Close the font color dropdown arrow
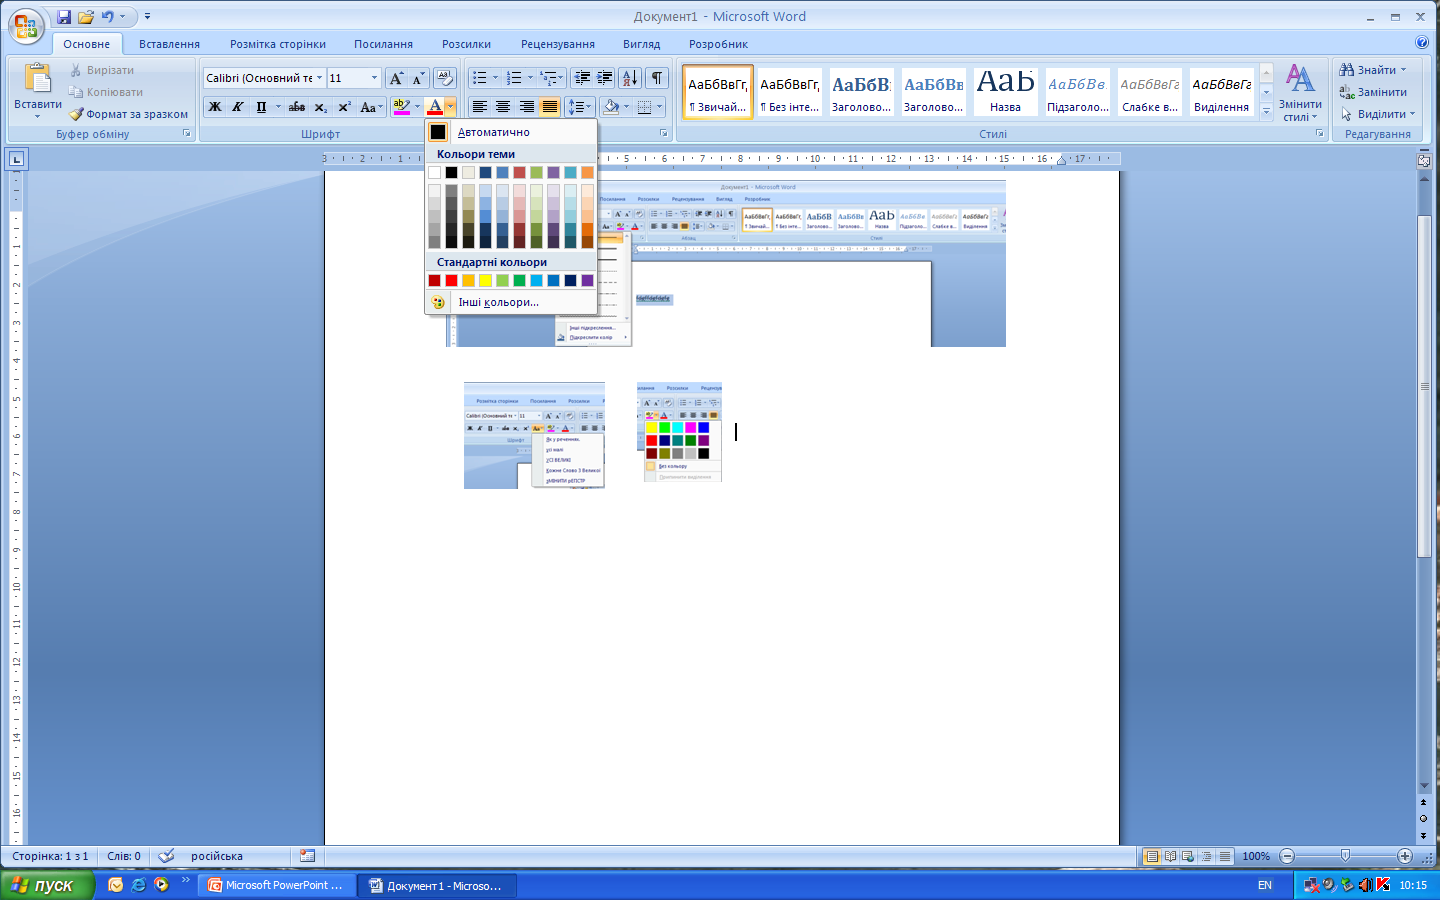The width and height of the screenshot is (1440, 900). [x=451, y=107]
